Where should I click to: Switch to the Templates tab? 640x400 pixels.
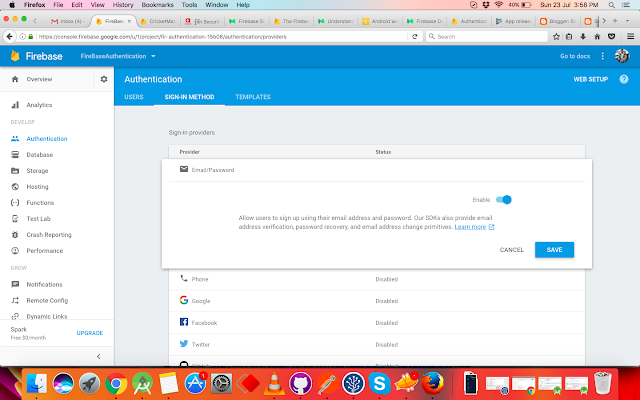253,97
